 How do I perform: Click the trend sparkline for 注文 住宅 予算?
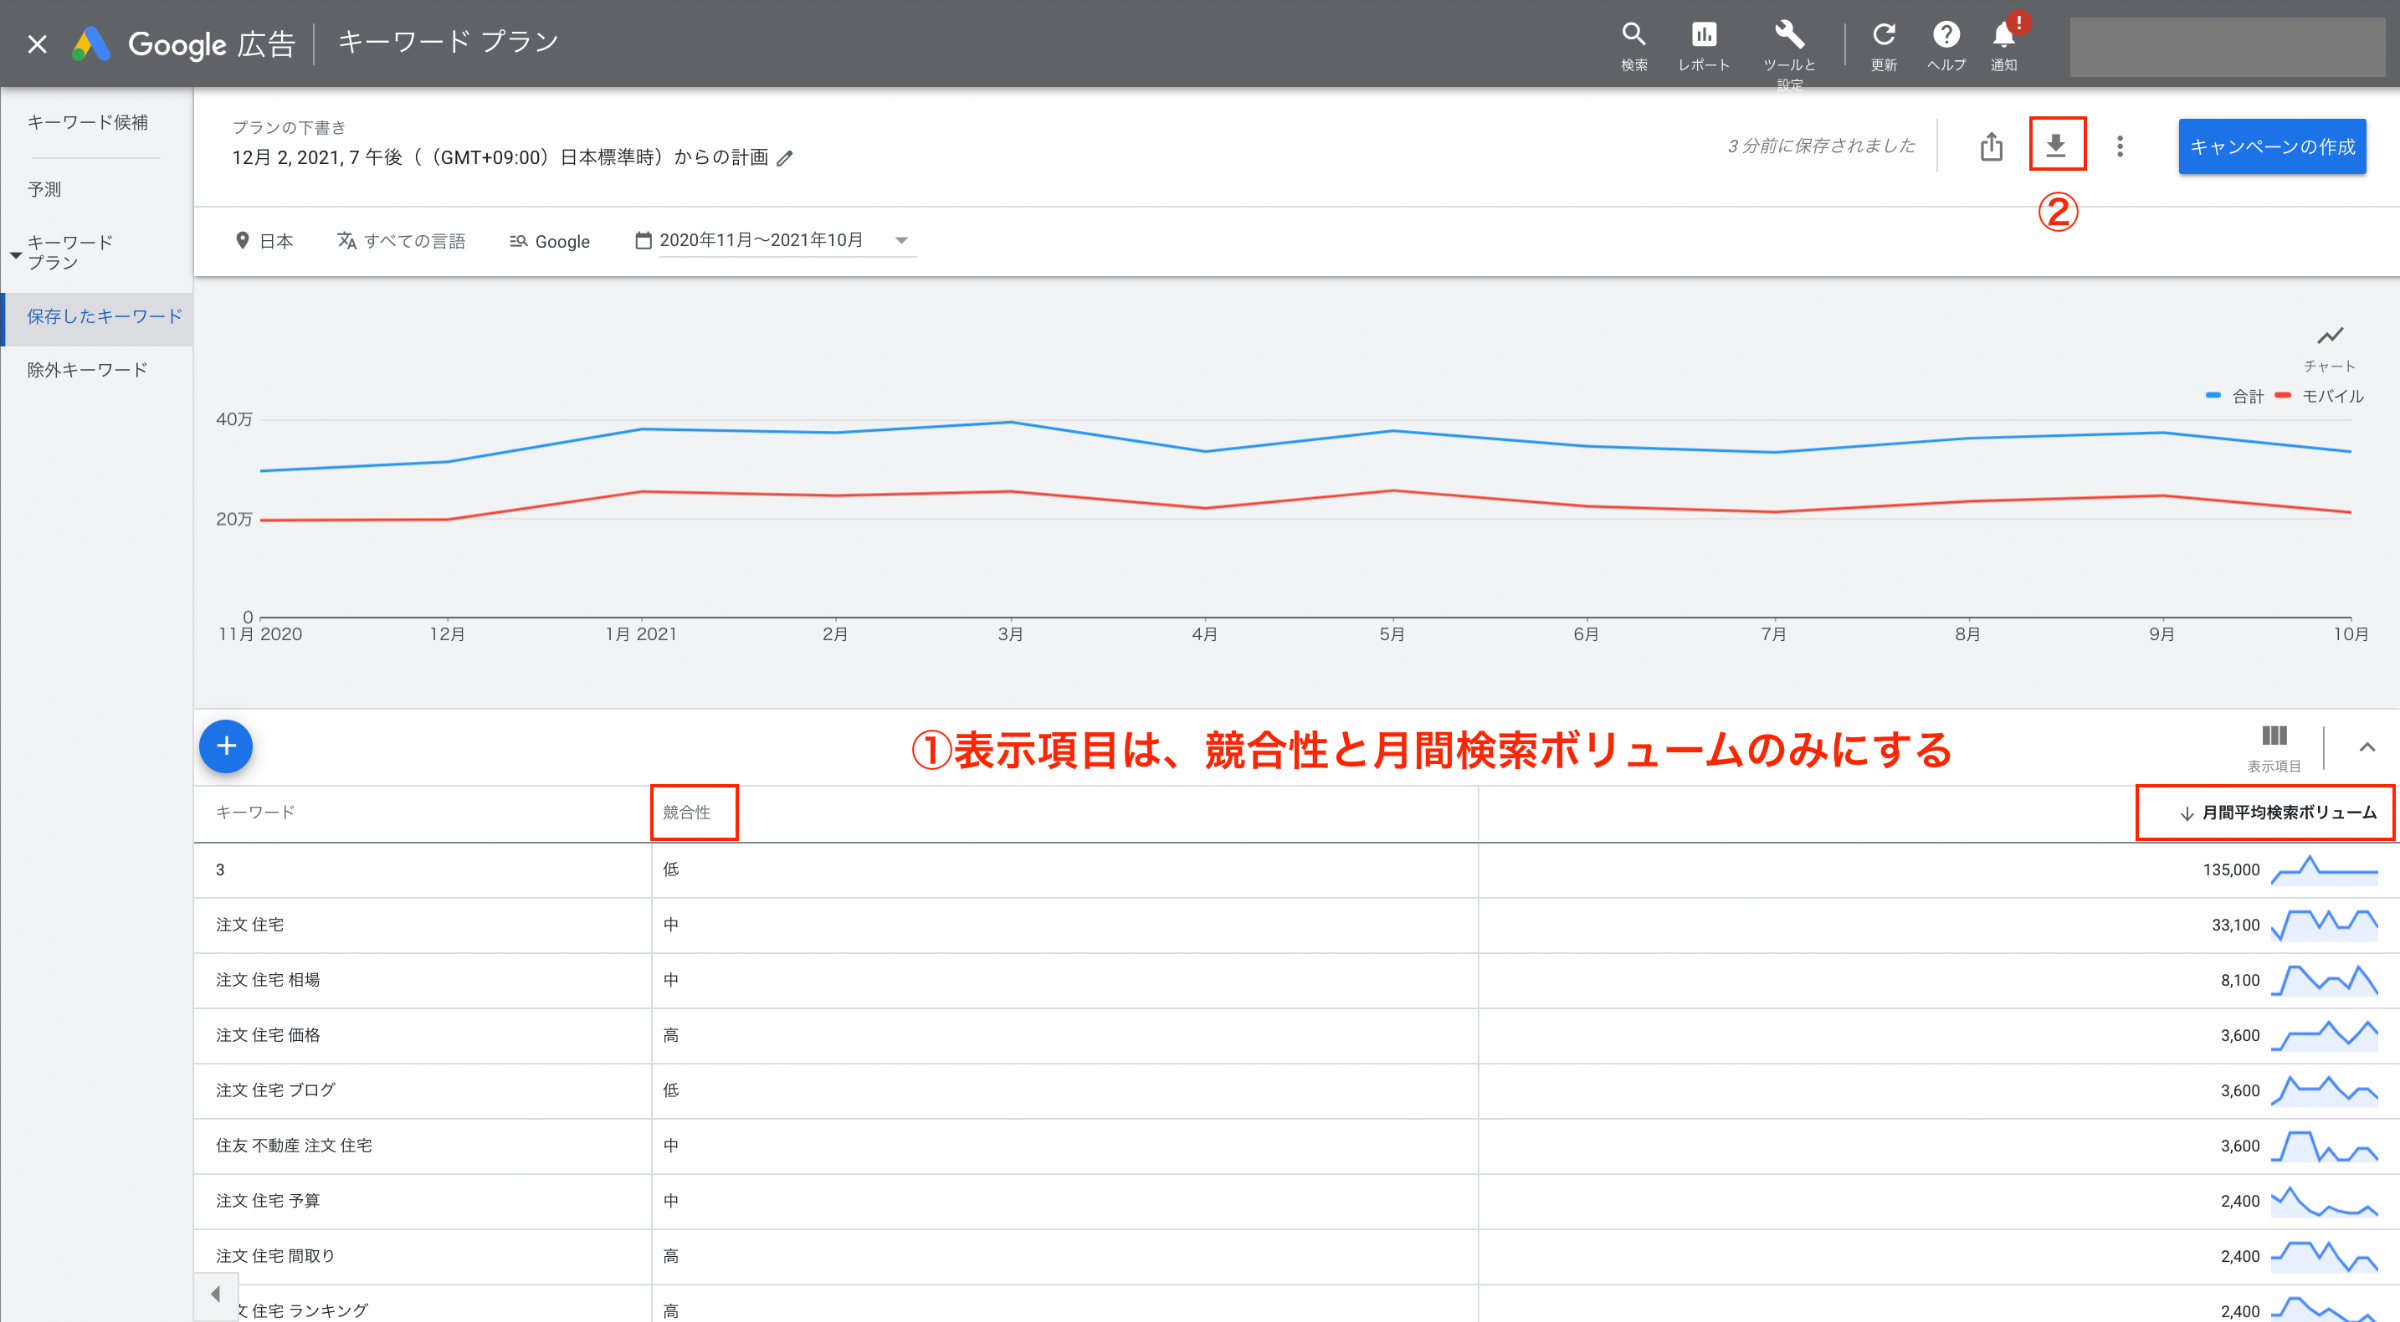[2325, 1200]
